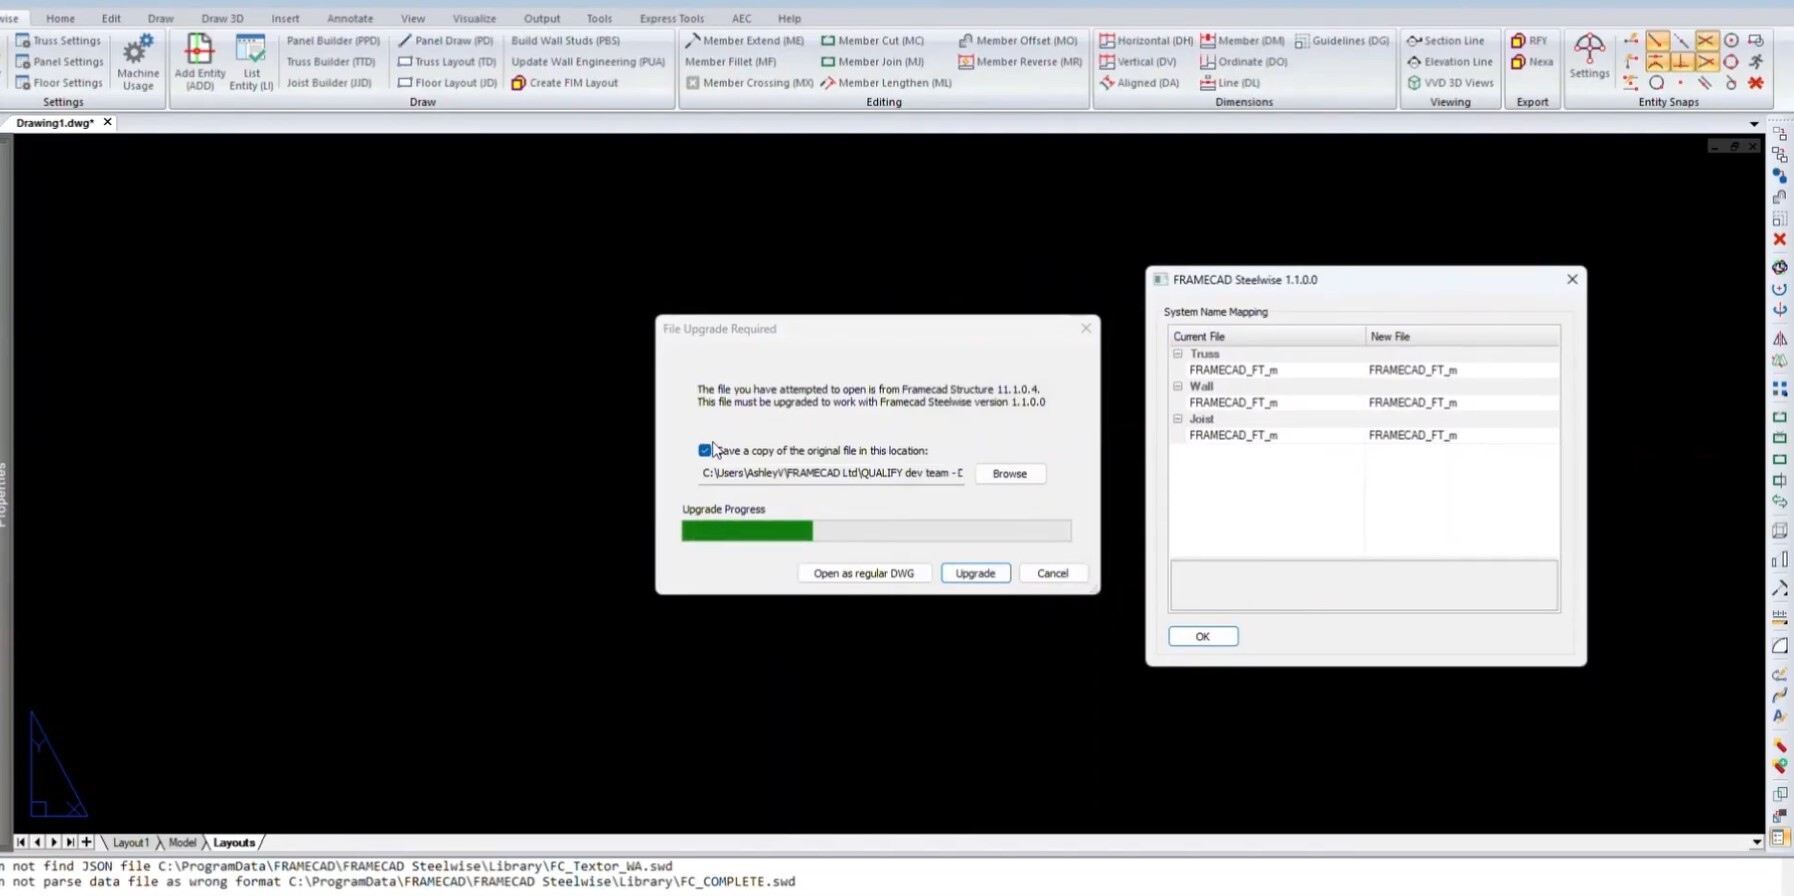Select Member Extend (ME) tool
Viewport: 1794px width, 896px height.
745,41
